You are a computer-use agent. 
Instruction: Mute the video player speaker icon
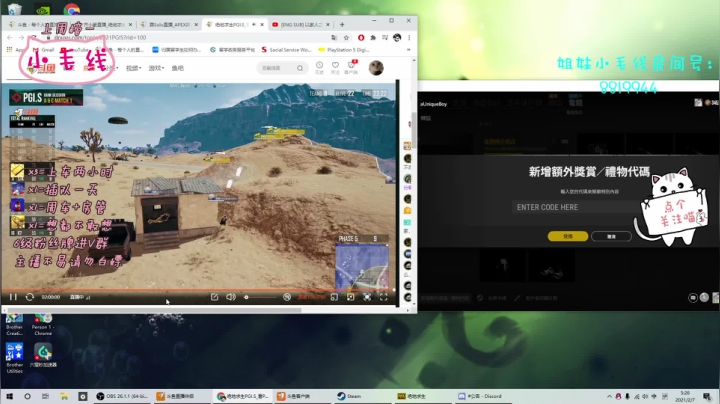(x=231, y=297)
